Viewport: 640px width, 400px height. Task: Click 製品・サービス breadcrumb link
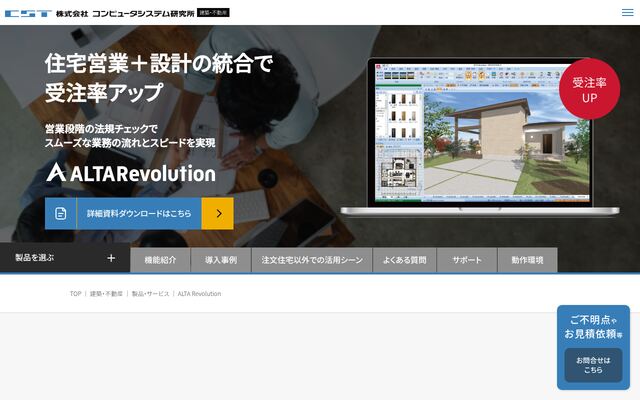pyautogui.click(x=150, y=293)
